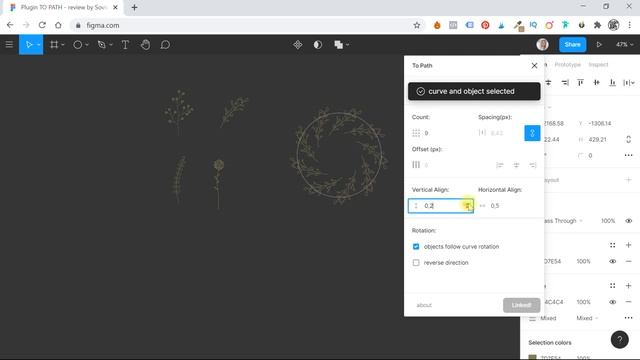Toggle objects follow curve rotation checkbox

pyautogui.click(x=416, y=247)
